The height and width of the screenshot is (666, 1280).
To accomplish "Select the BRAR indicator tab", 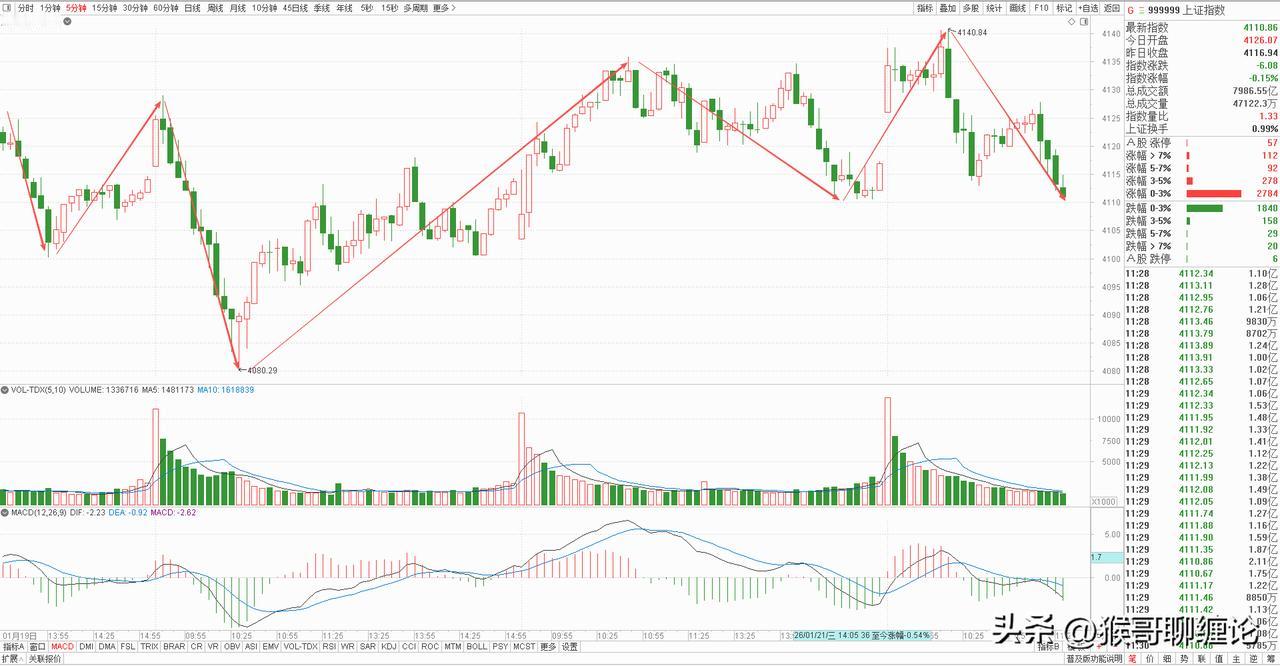I will click(x=174, y=647).
